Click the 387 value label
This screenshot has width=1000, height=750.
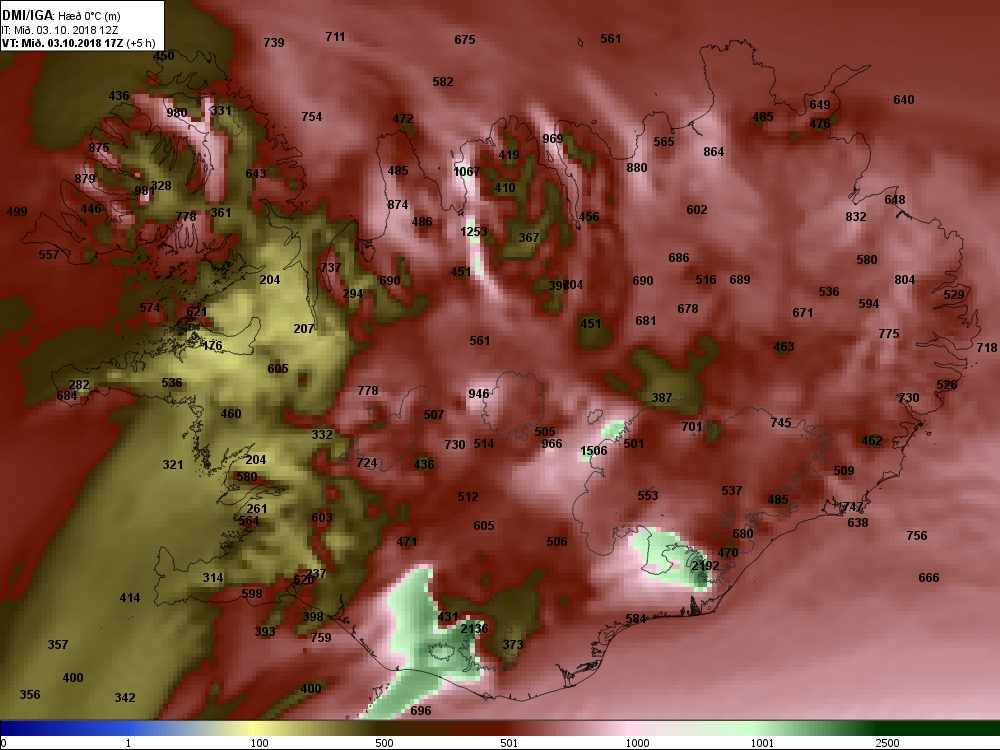[661, 398]
